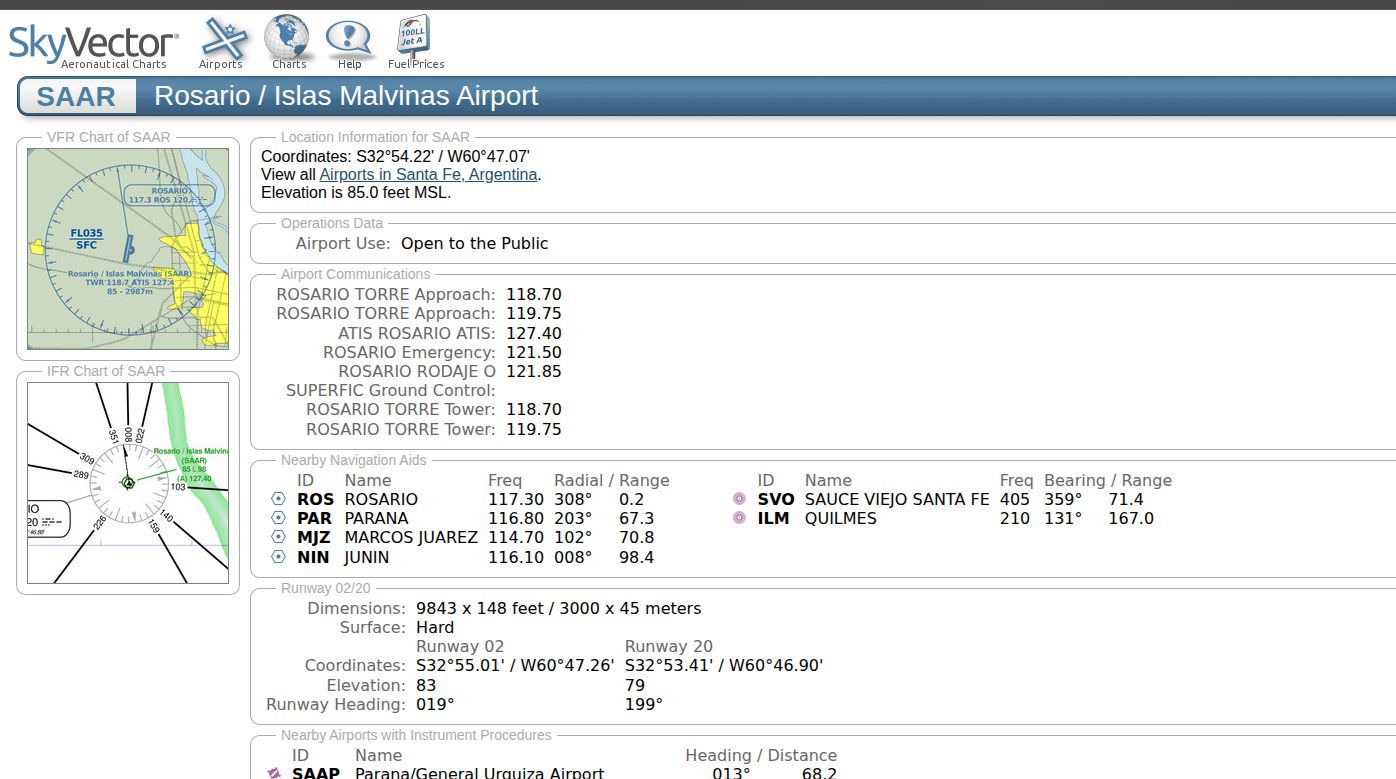Click the ILM NDB navaid icon
Viewport: 1396px width, 779px height.
tap(739, 518)
